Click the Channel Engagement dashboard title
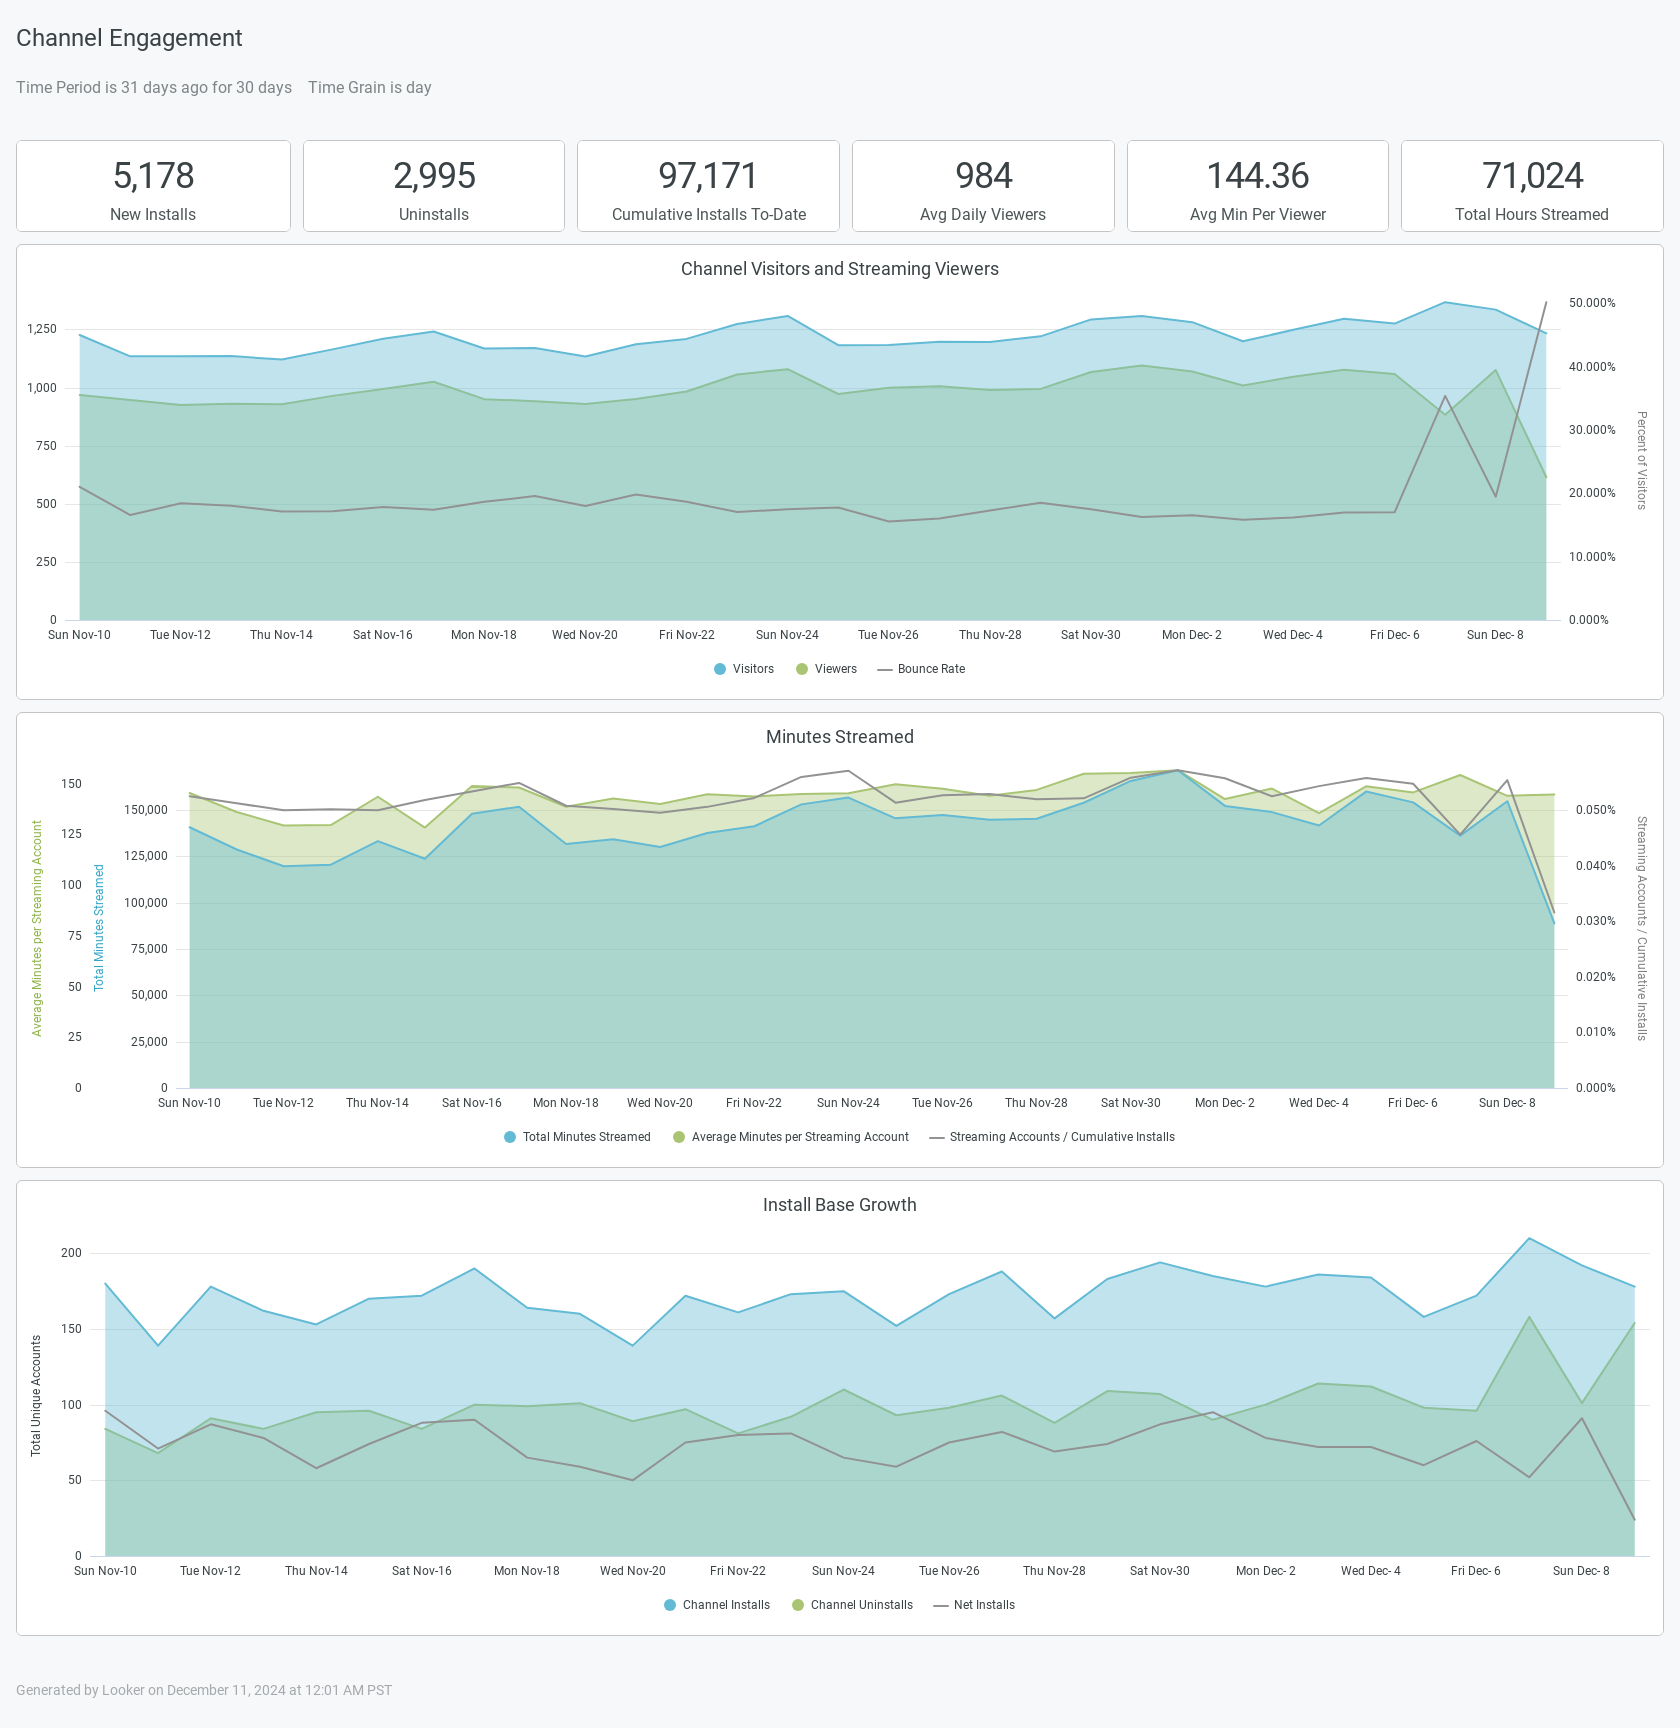The width and height of the screenshot is (1680, 1728). pos(129,38)
